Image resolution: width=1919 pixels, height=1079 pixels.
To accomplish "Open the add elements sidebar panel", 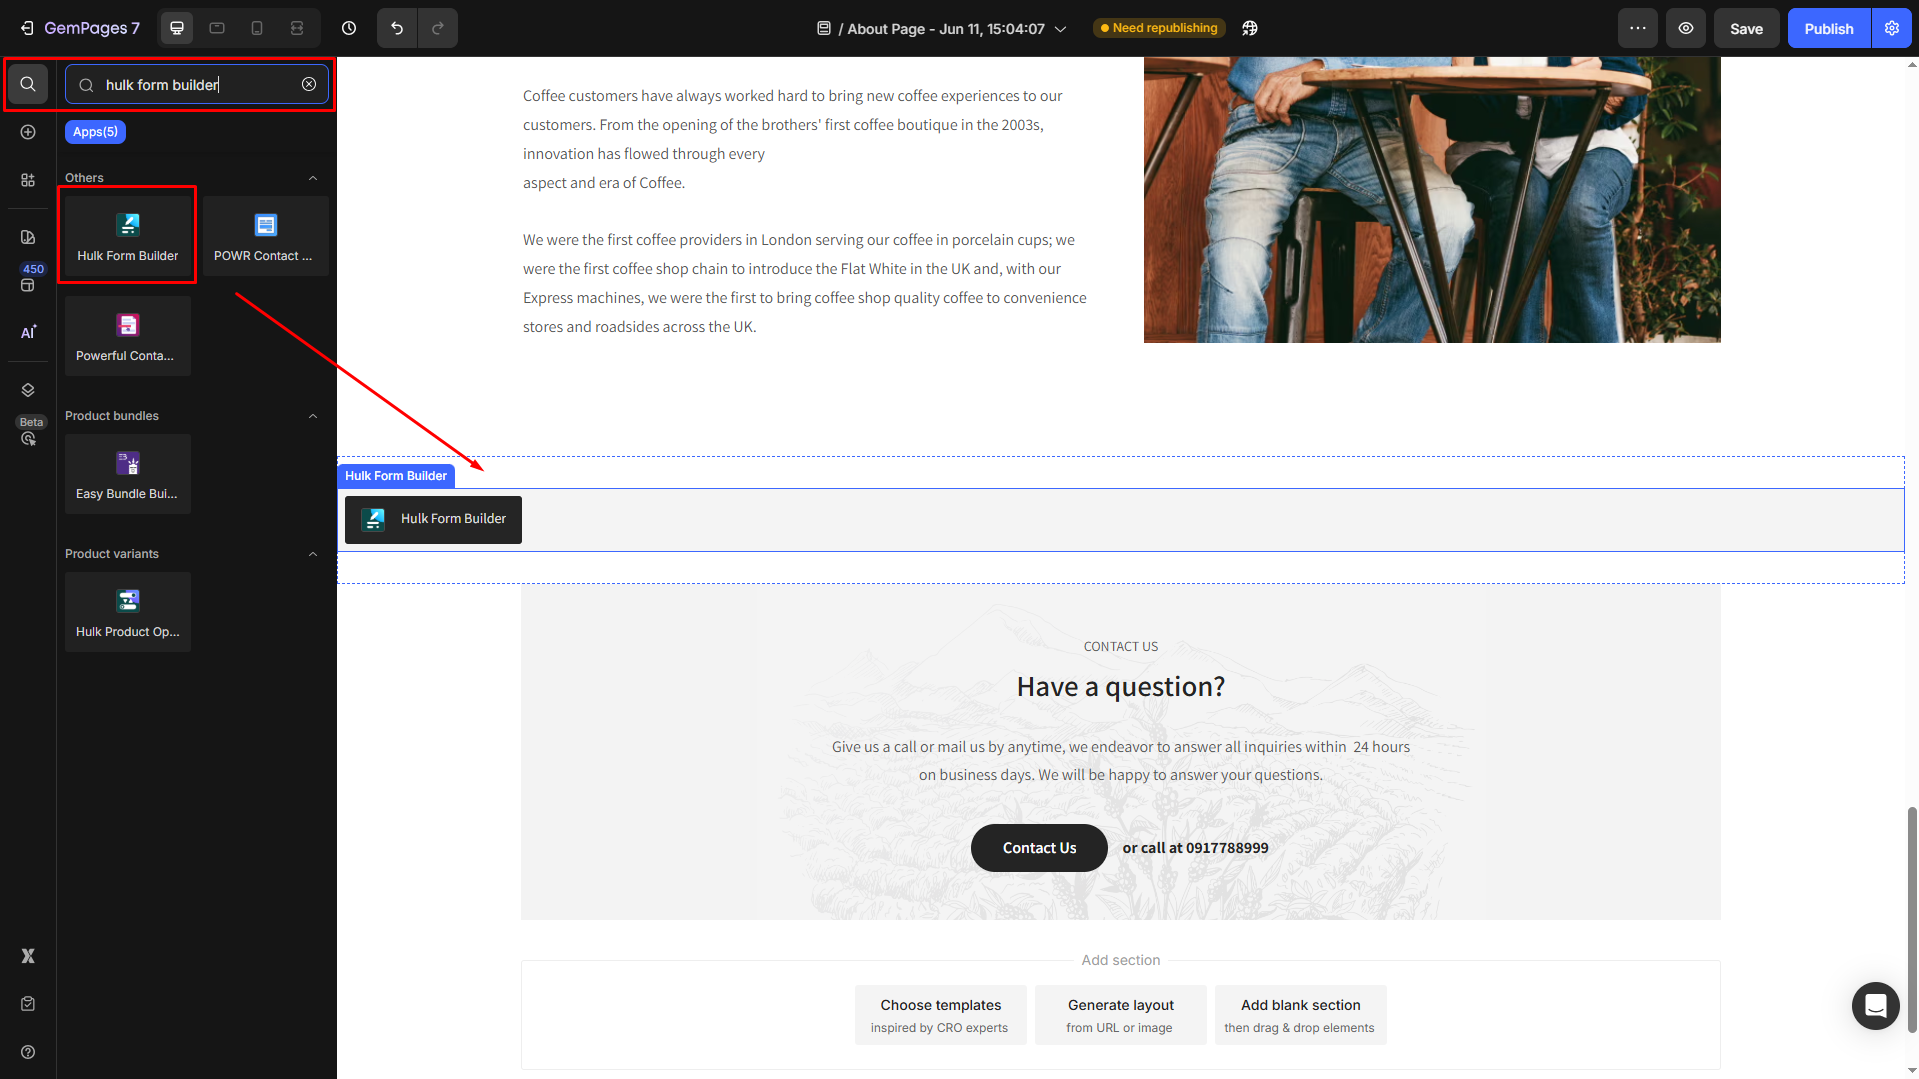I will (28, 132).
